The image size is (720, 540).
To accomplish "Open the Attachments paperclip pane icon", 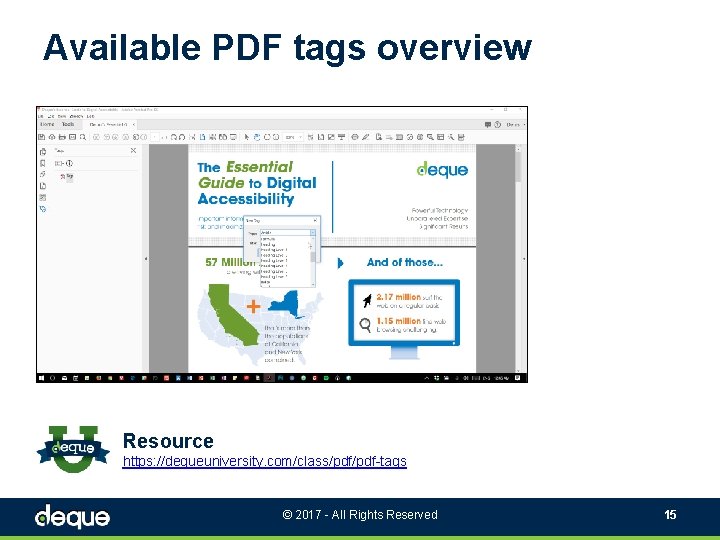I will pos(43,174).
